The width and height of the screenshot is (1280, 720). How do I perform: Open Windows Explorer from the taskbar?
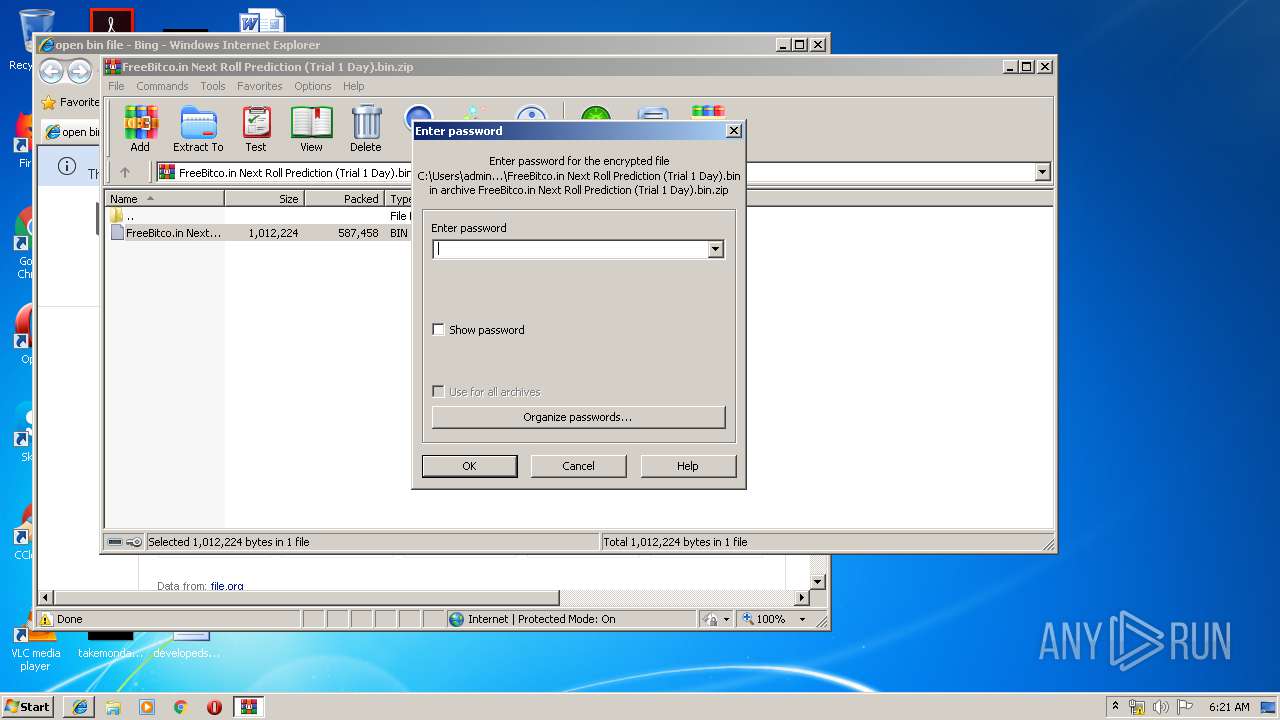coord(113,706)
